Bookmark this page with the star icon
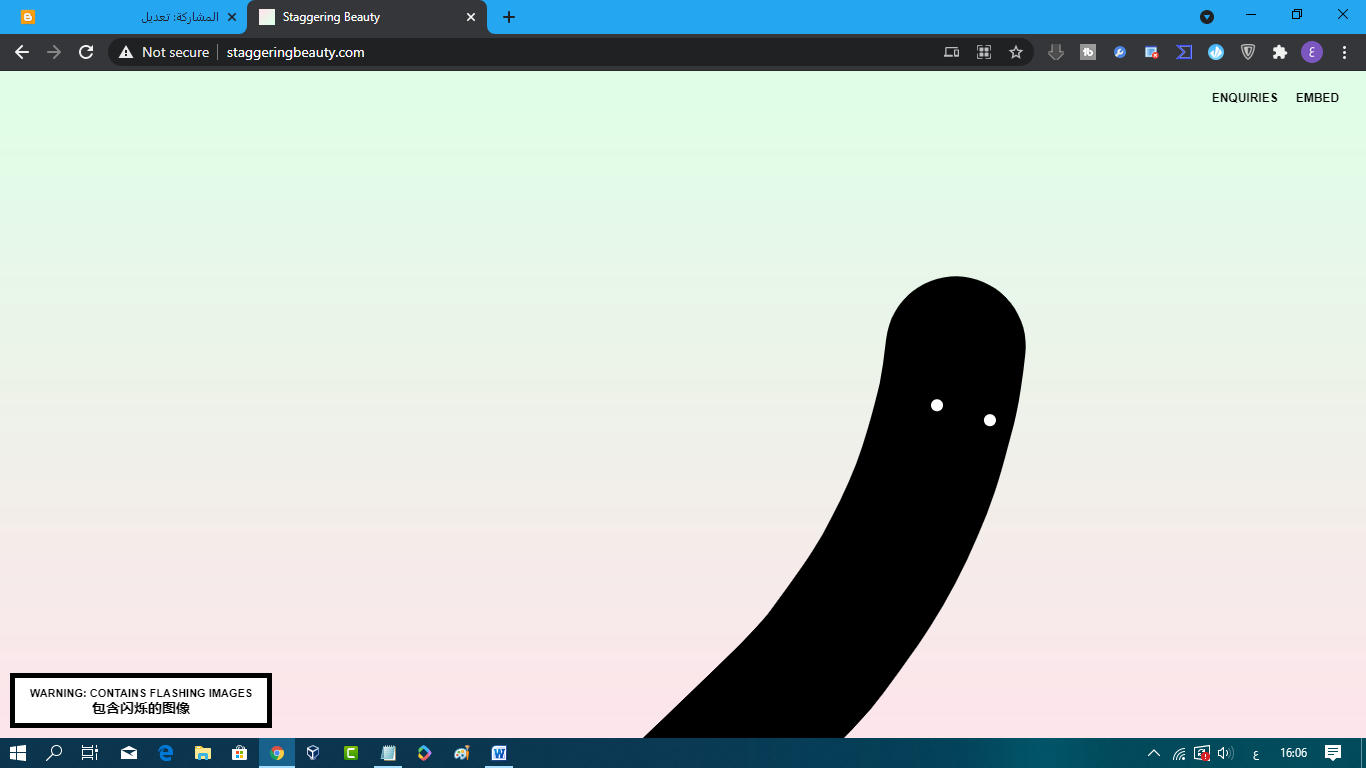The image size is (1366, 768). click(x=1016, y=52)
